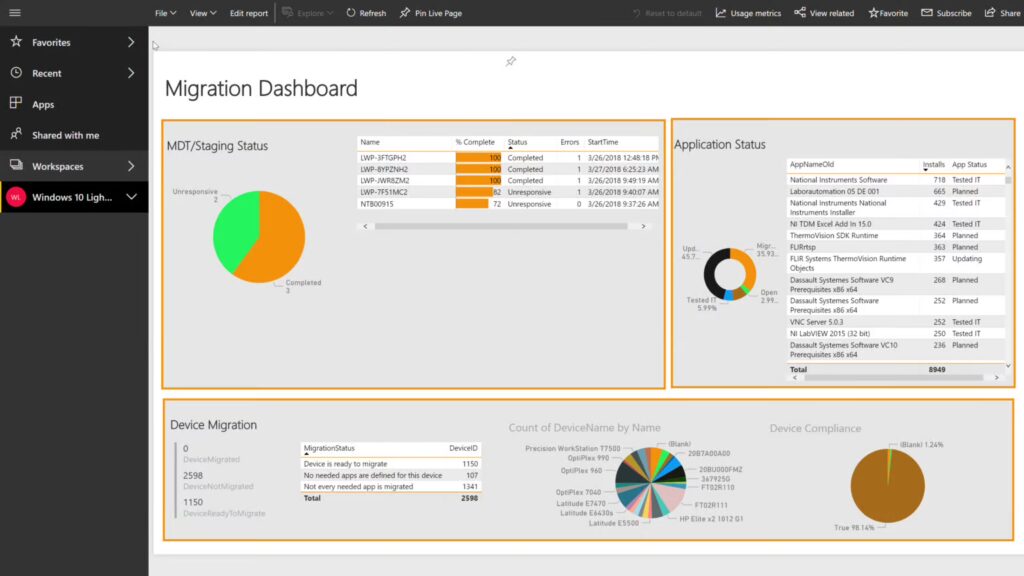Screen dimensions: 1024x576
Task: Open Apps from the sidebar
Action: 43,104
